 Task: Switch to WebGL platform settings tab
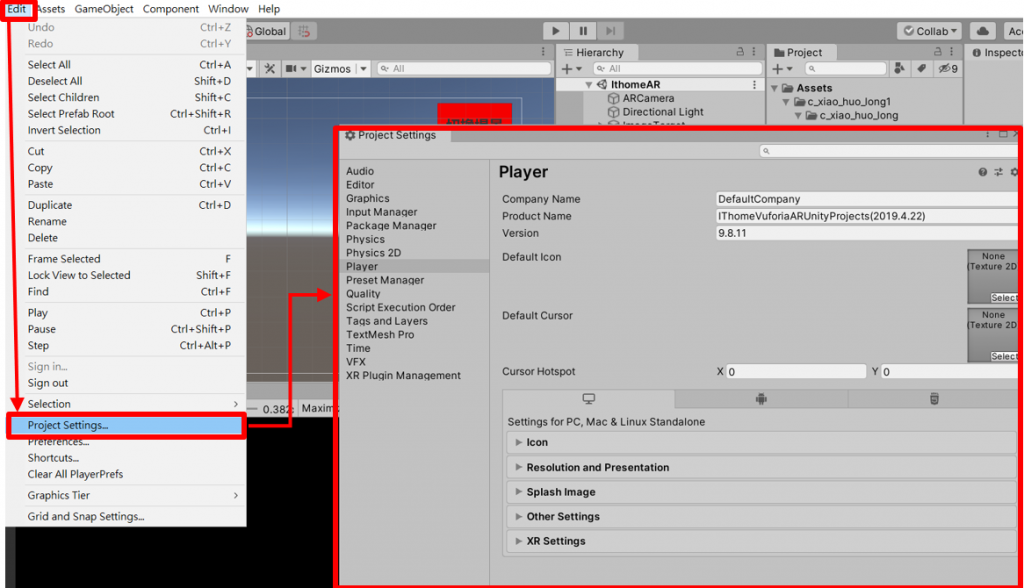coord(934,399)
